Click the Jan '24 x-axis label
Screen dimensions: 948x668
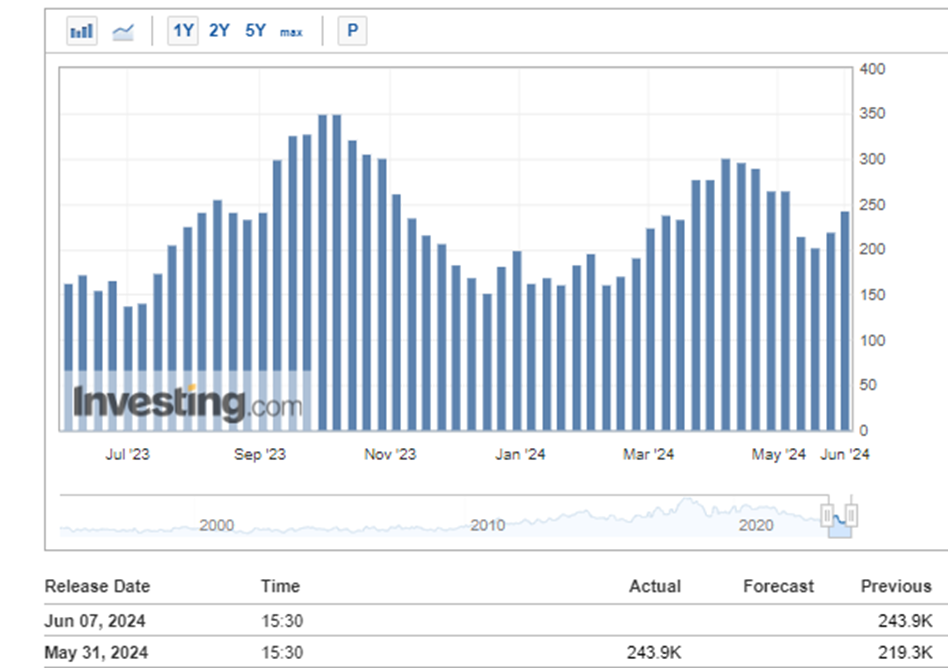pos(520,454)
